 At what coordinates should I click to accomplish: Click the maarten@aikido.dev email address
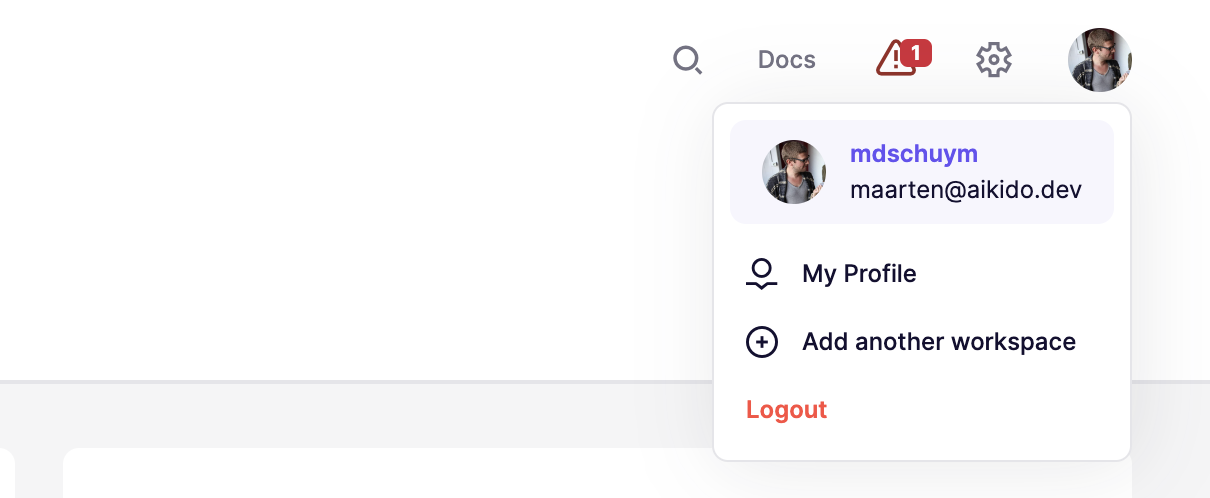pos(966,189)
